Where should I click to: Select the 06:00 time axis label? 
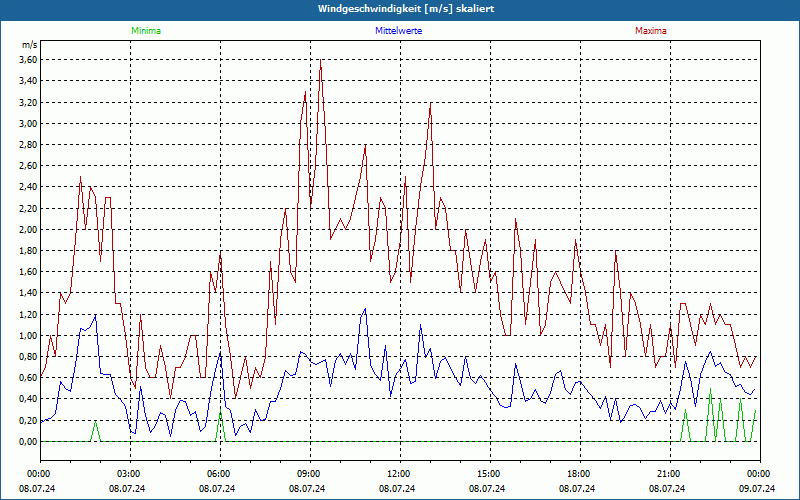pyautogui.click(x=219, y=474)
